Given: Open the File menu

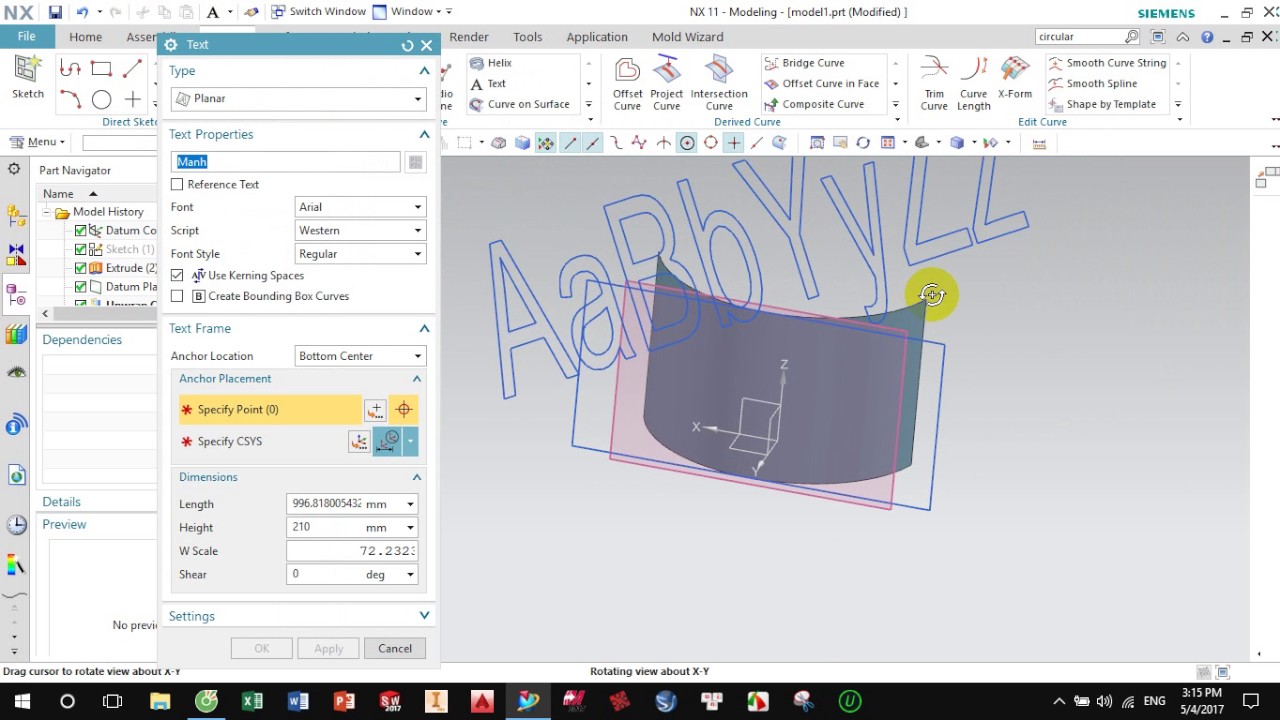Looking at the screenshot, I should point(27,36).
